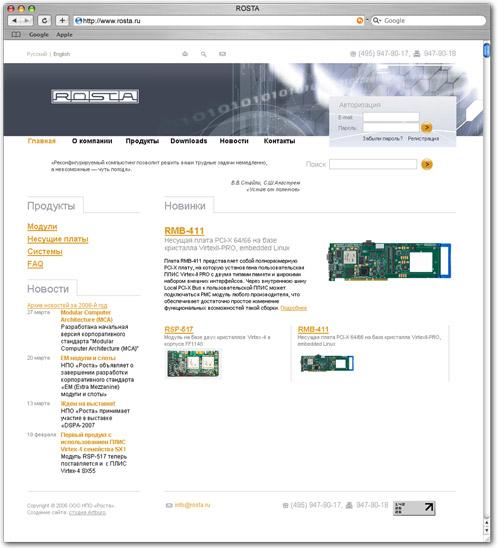Click the ROSTA logo

(x=95, y=96)
